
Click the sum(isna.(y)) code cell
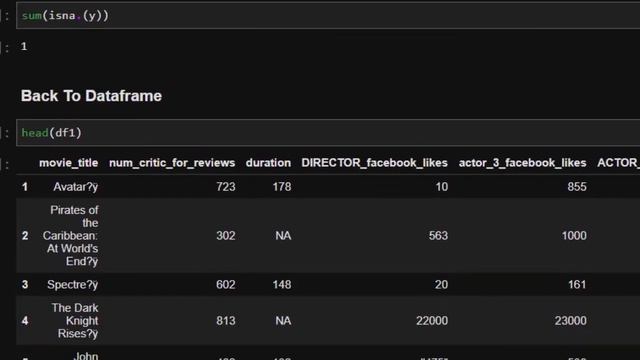(x=328, y=16)
